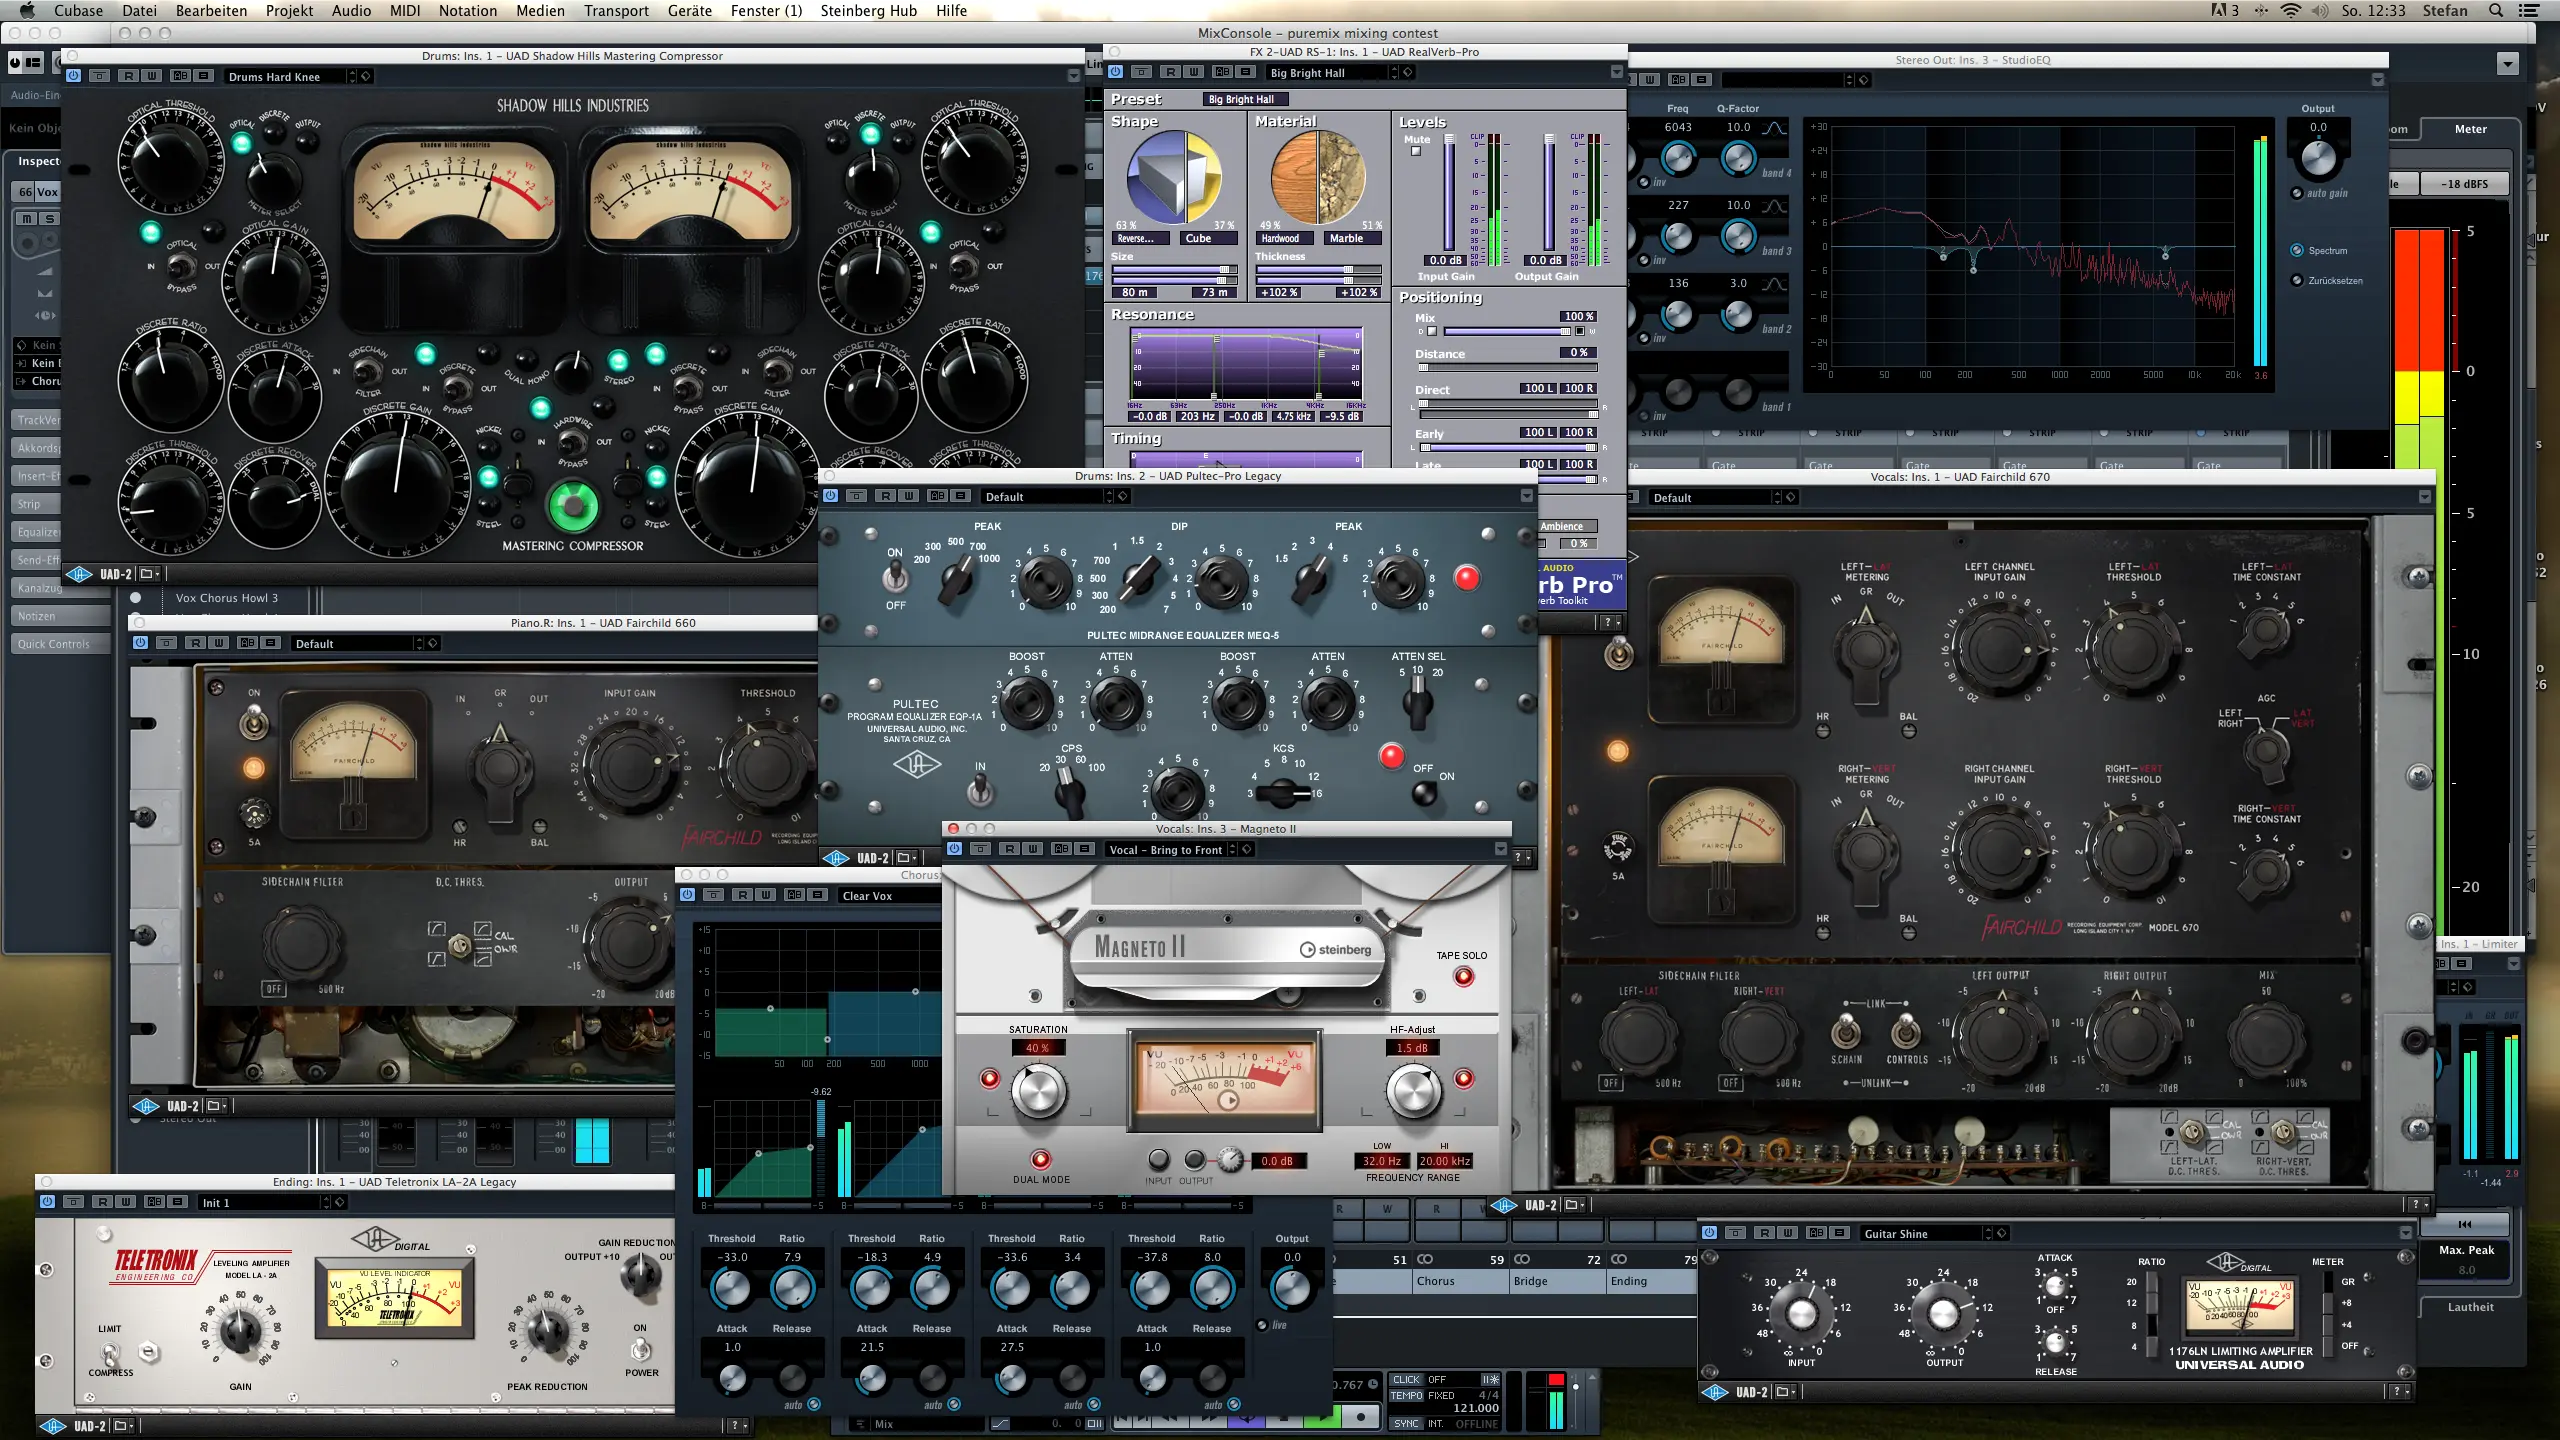Enable Spectrum display in StudioEQ
The height and width of the screenshot is (1440, 2560).
tap(2297, 250)
